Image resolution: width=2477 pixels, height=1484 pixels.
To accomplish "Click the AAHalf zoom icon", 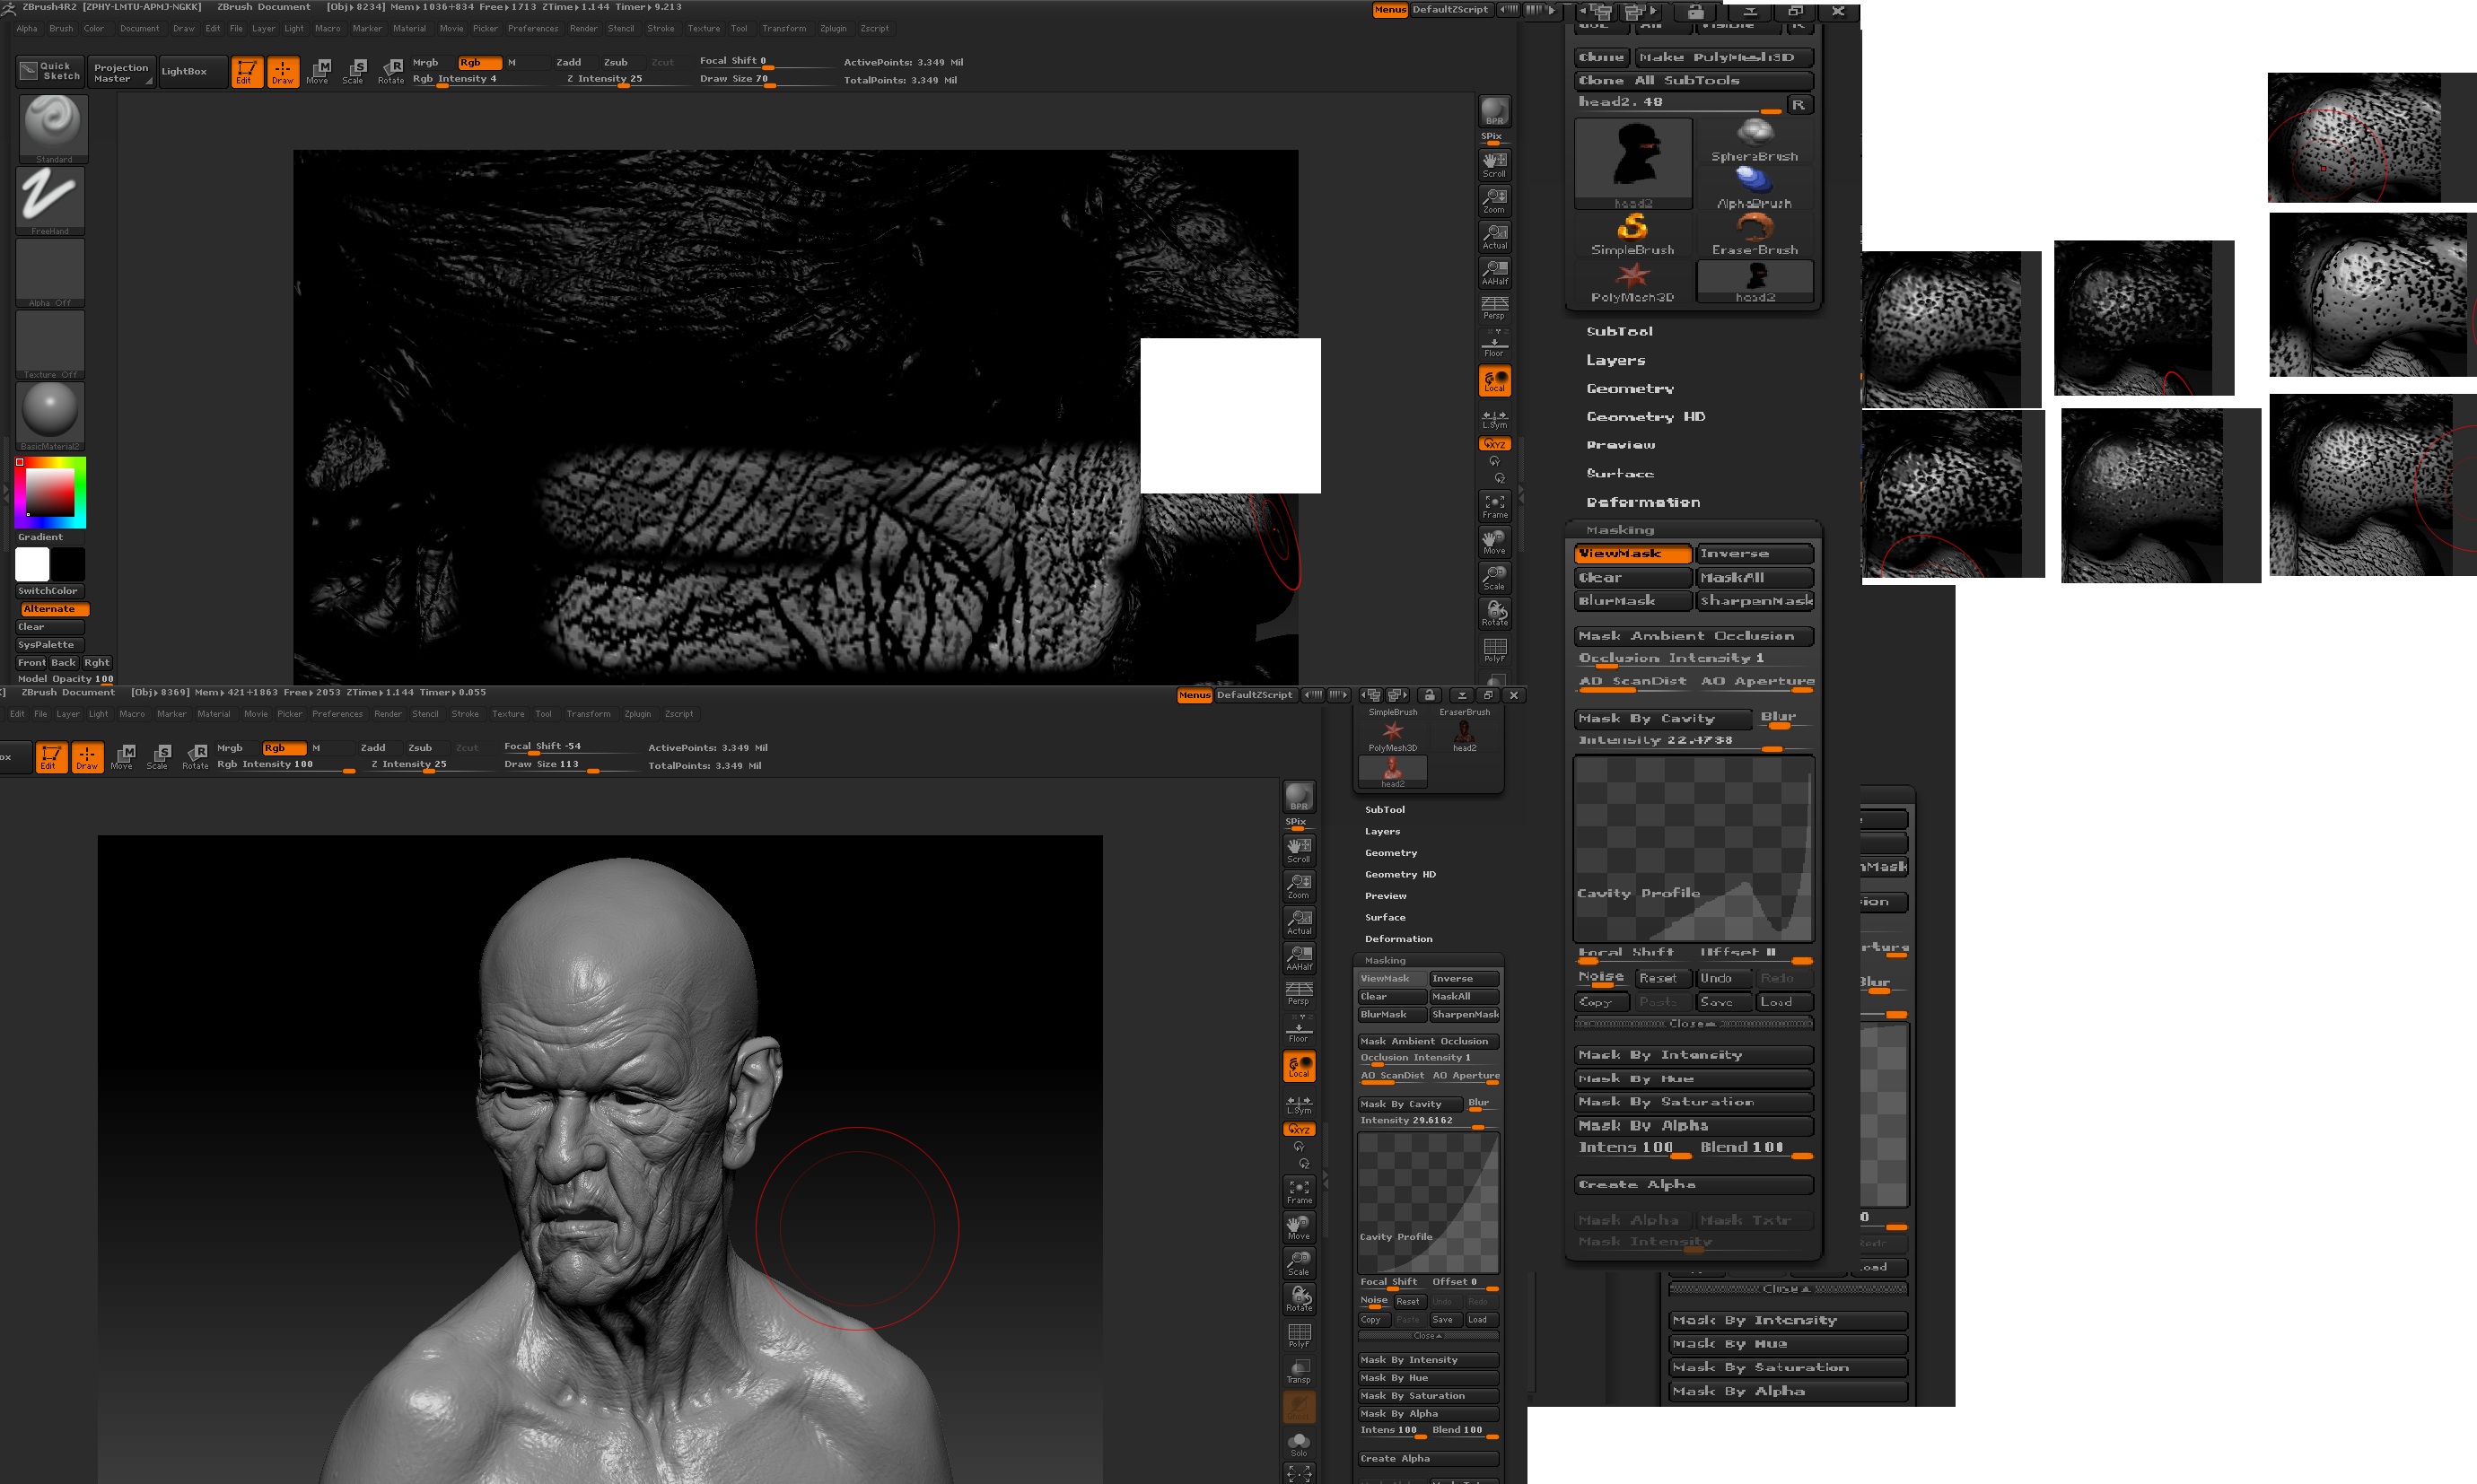I will coord(1494,271).
